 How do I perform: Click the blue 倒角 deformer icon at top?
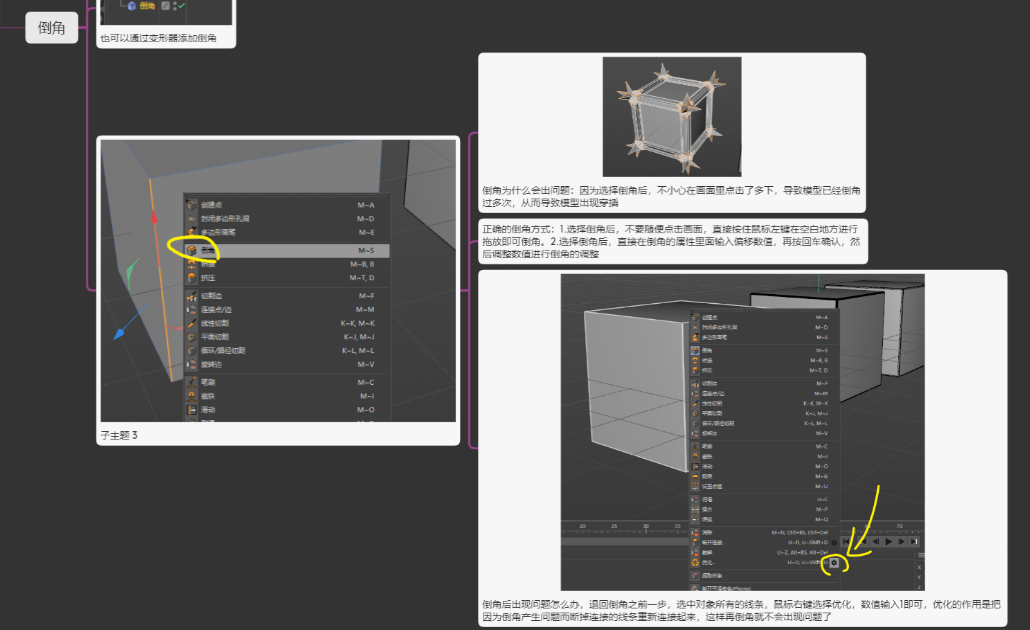pos(132,6)
